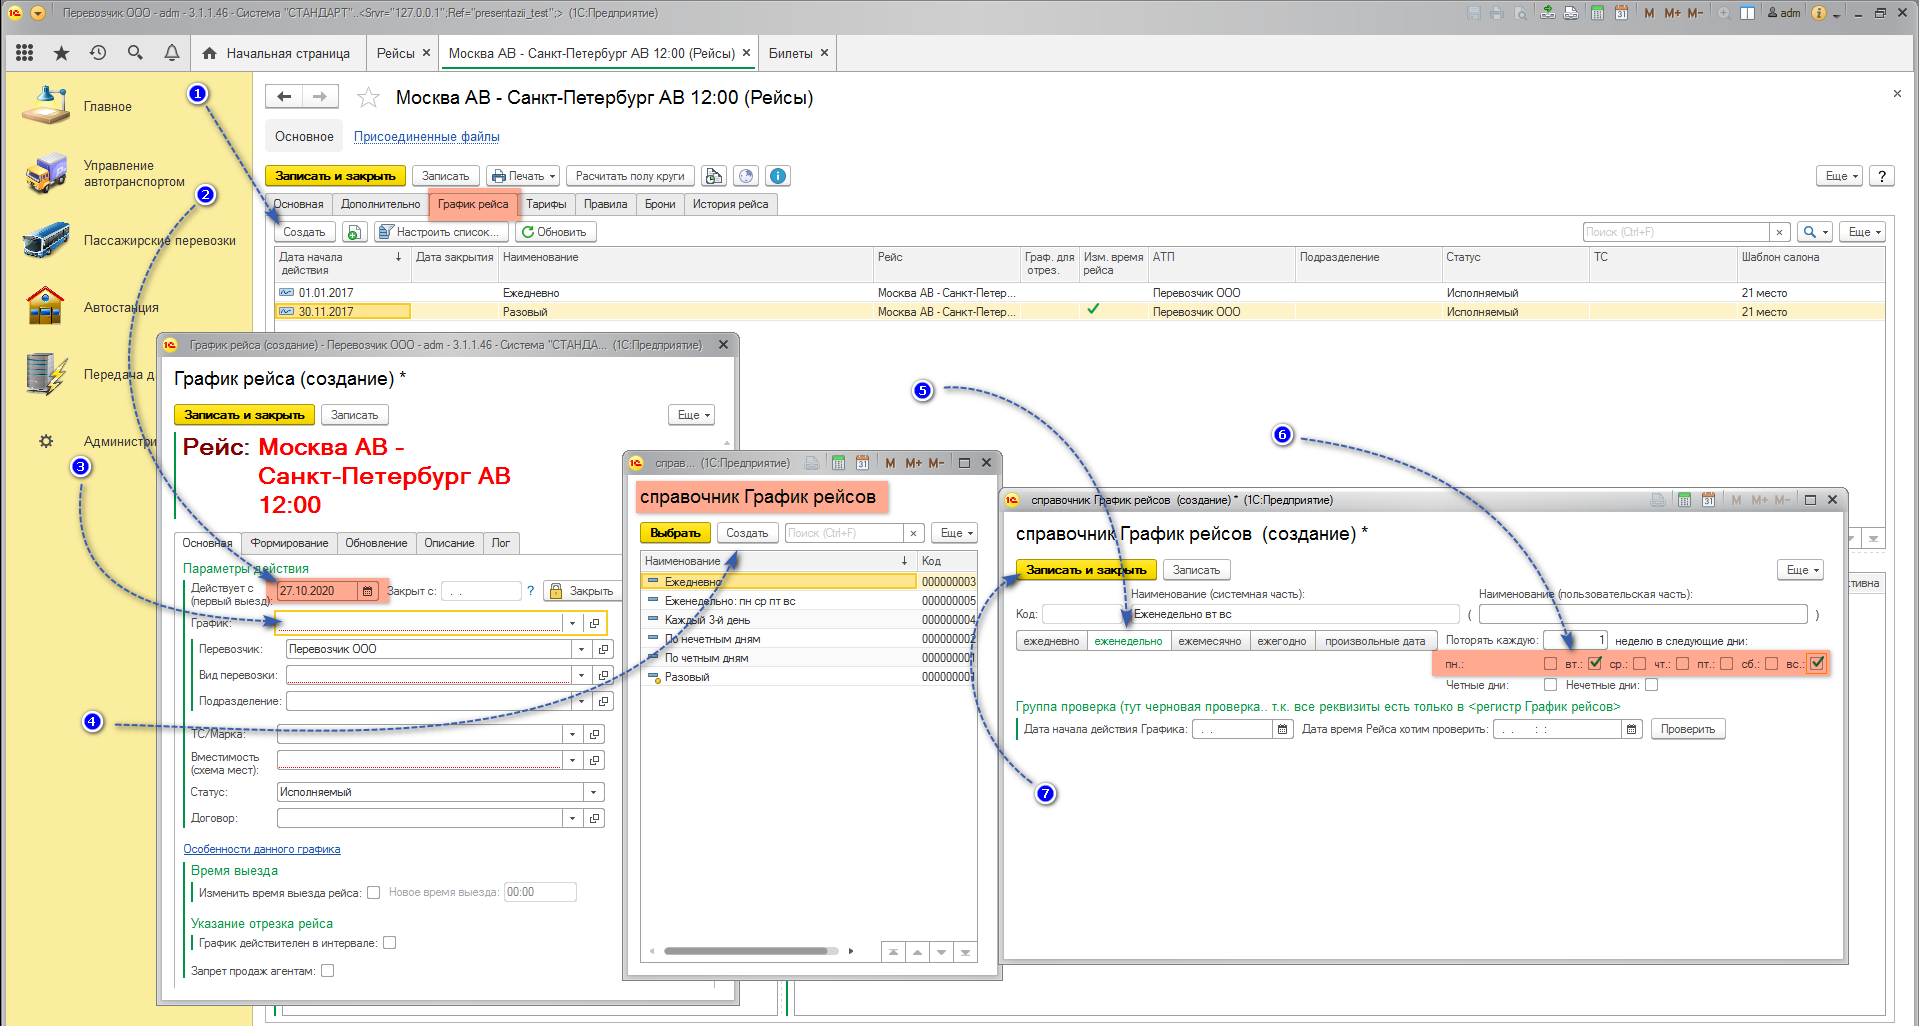Open the History clock icon
The width and height of the screenshot is (1919, 1026).
98,53
